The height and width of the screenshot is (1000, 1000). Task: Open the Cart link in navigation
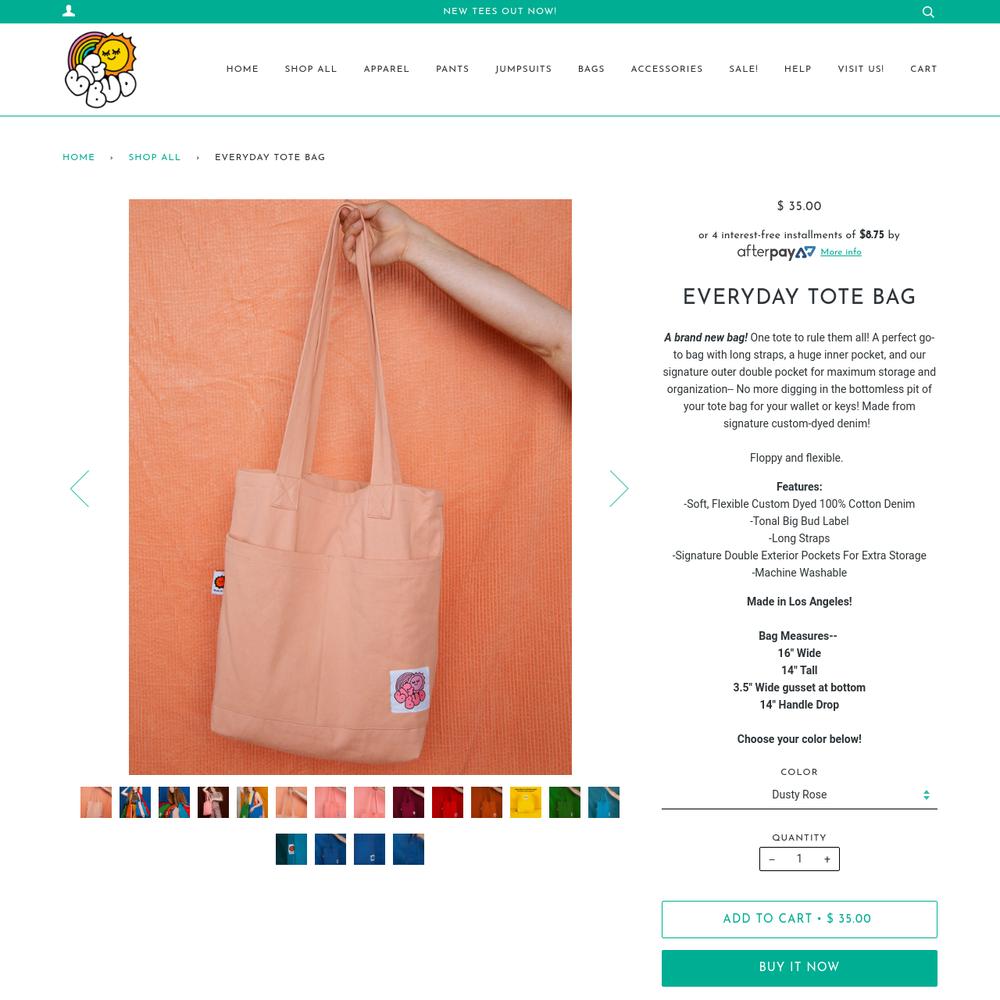pyautogui.click(x=923, y=69)
